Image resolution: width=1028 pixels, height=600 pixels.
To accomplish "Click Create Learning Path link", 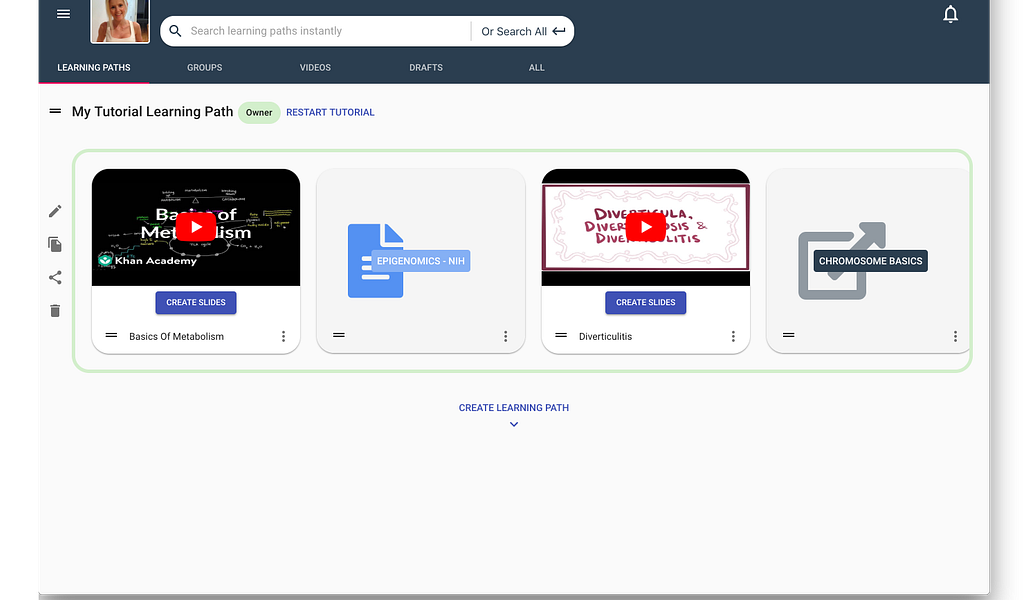I will coord(514,408).
